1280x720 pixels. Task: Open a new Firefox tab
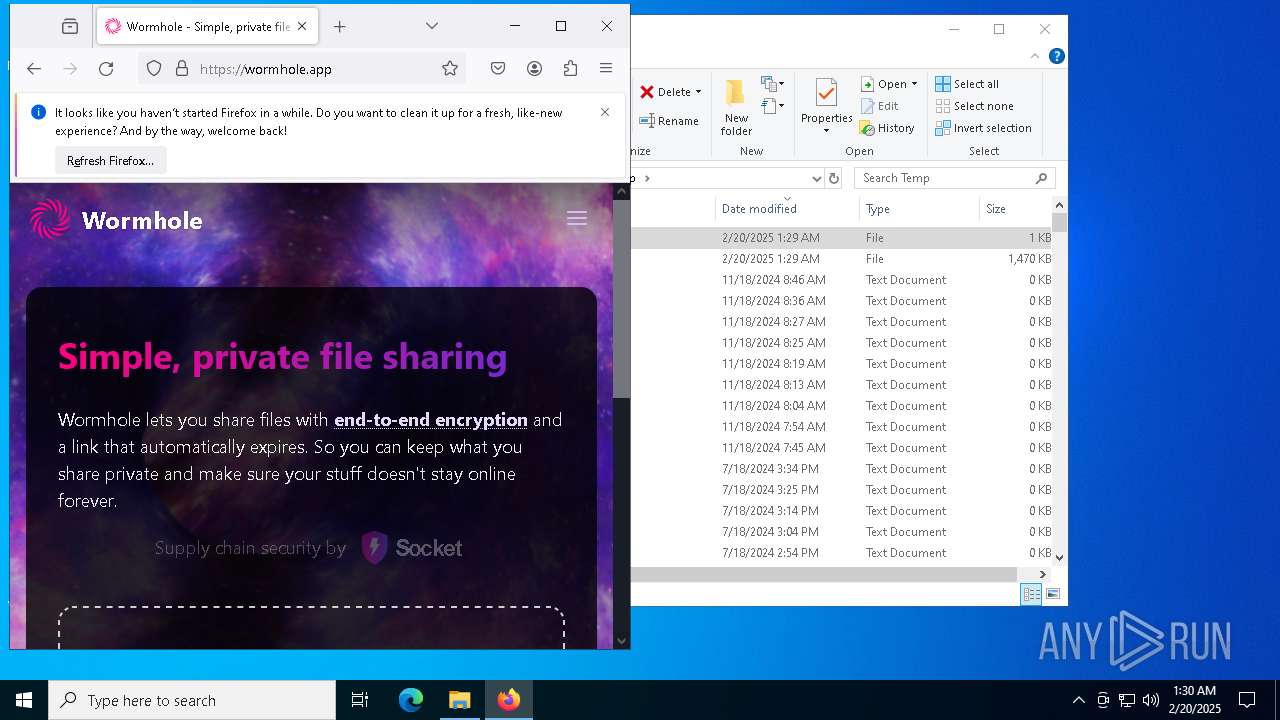(340, 27)
